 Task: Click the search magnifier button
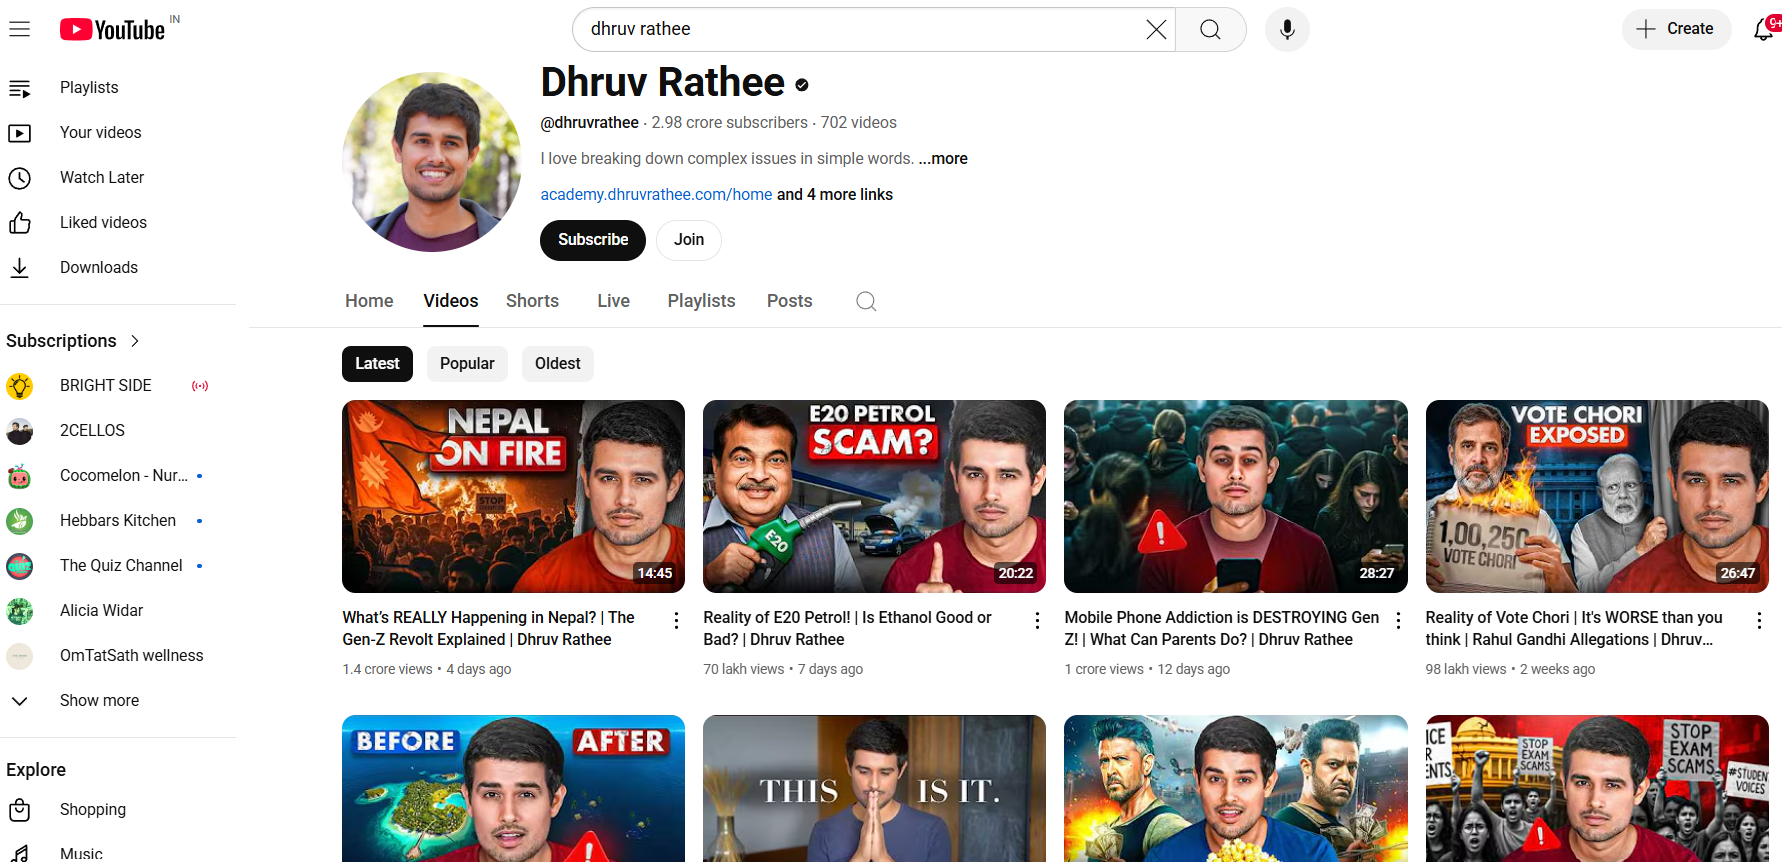pyautogui.click(x=1210, y=29)
